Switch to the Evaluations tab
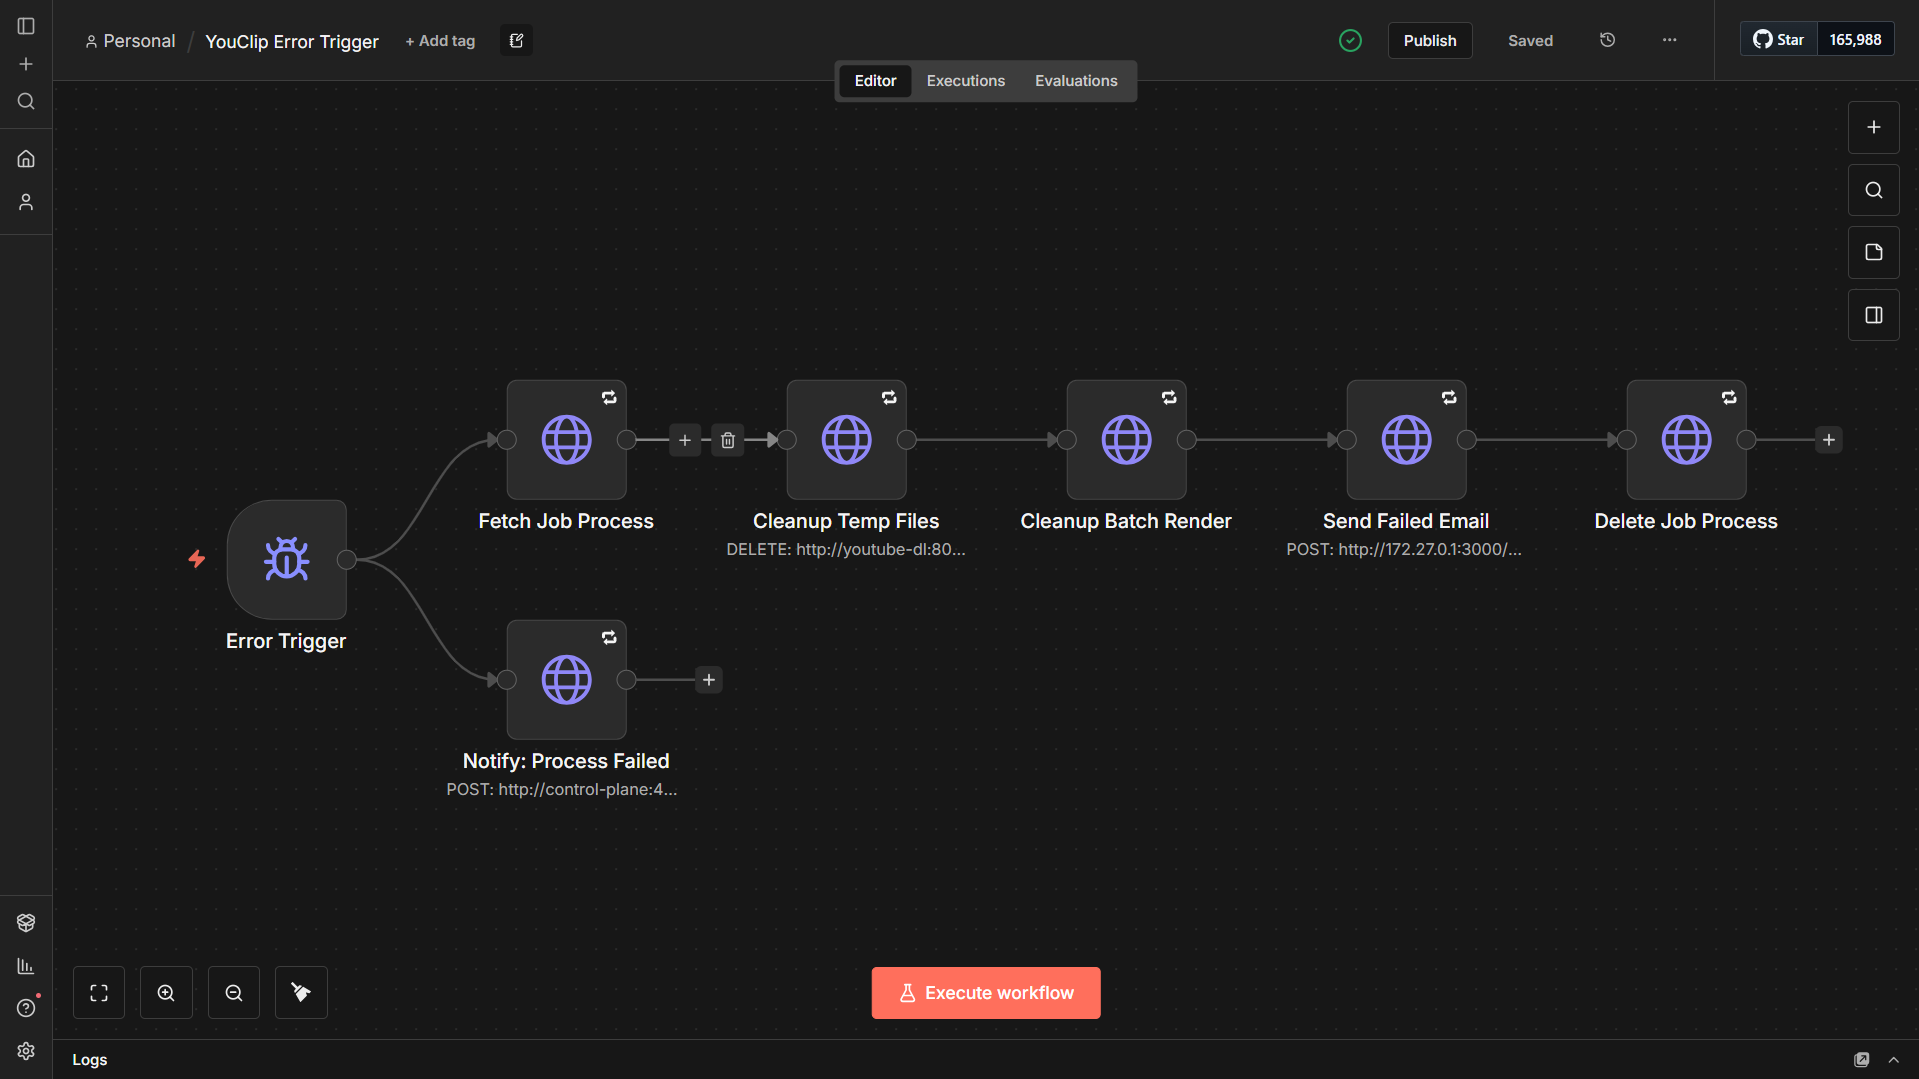 pyautogui.click(x=1076, y=80)
